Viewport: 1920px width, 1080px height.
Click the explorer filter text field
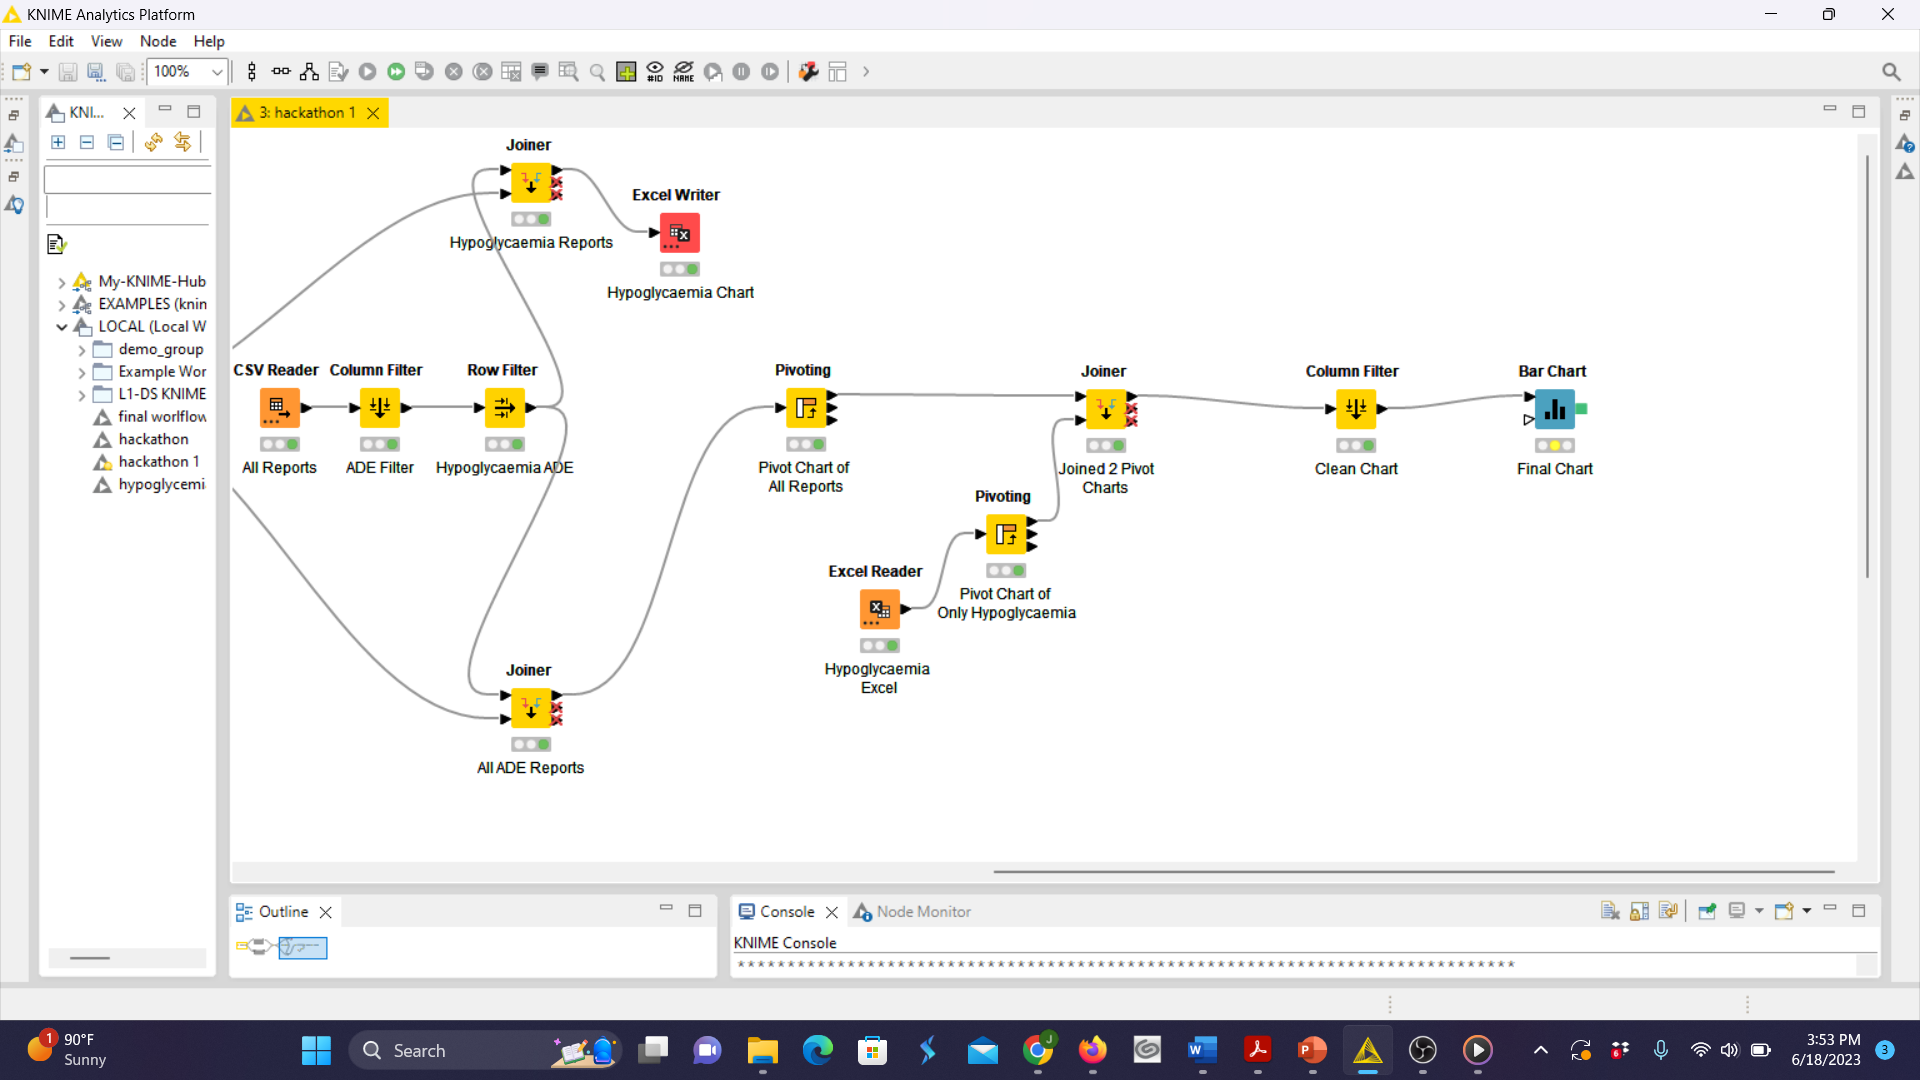(128, 180)
